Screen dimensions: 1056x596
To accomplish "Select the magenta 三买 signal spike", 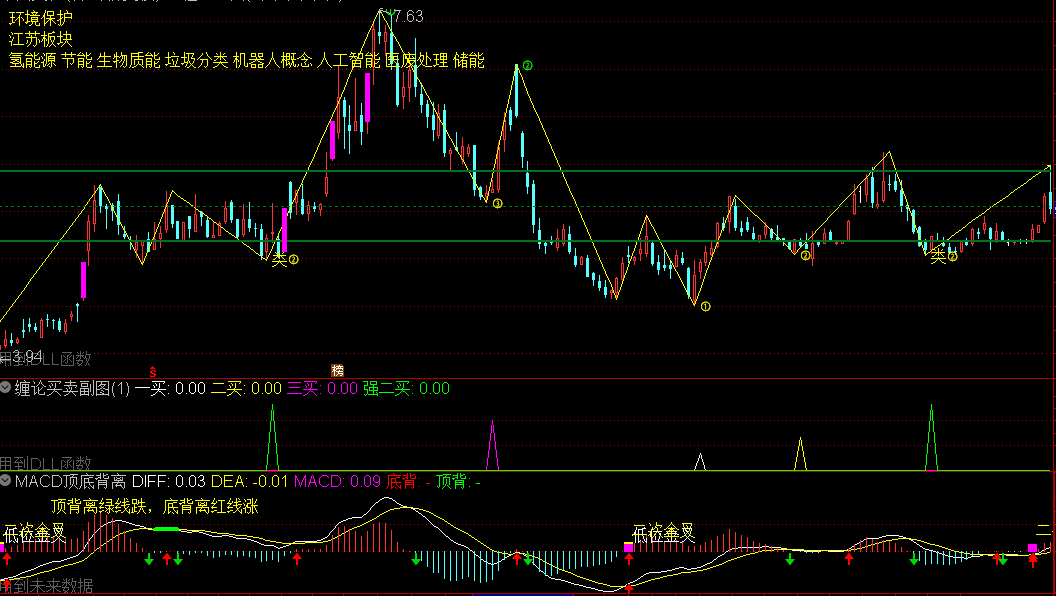I will pyautogui.click(x=493, y=445).
